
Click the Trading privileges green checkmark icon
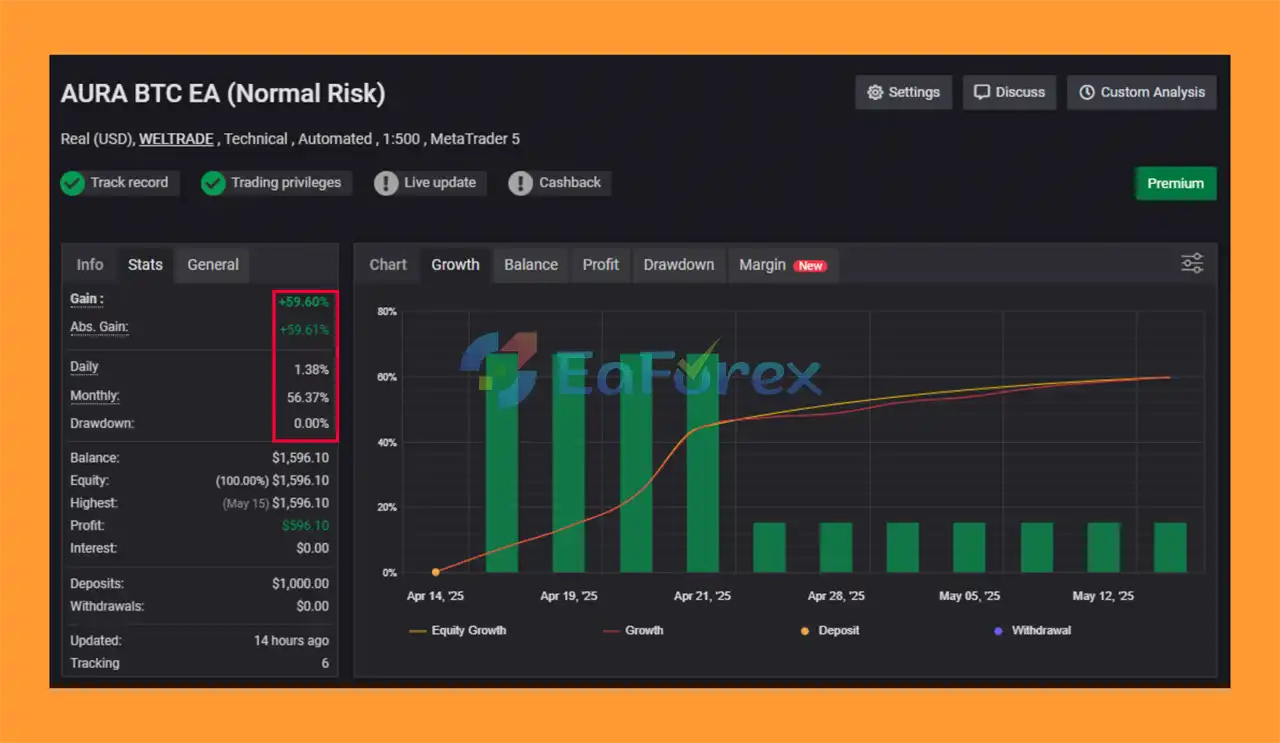pyautogui.click(x=213, y=183)
